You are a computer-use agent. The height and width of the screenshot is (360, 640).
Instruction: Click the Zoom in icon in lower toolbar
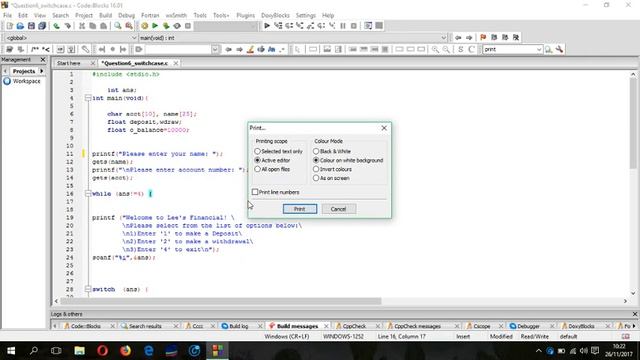pyautogui.click(x=436, y=49)
